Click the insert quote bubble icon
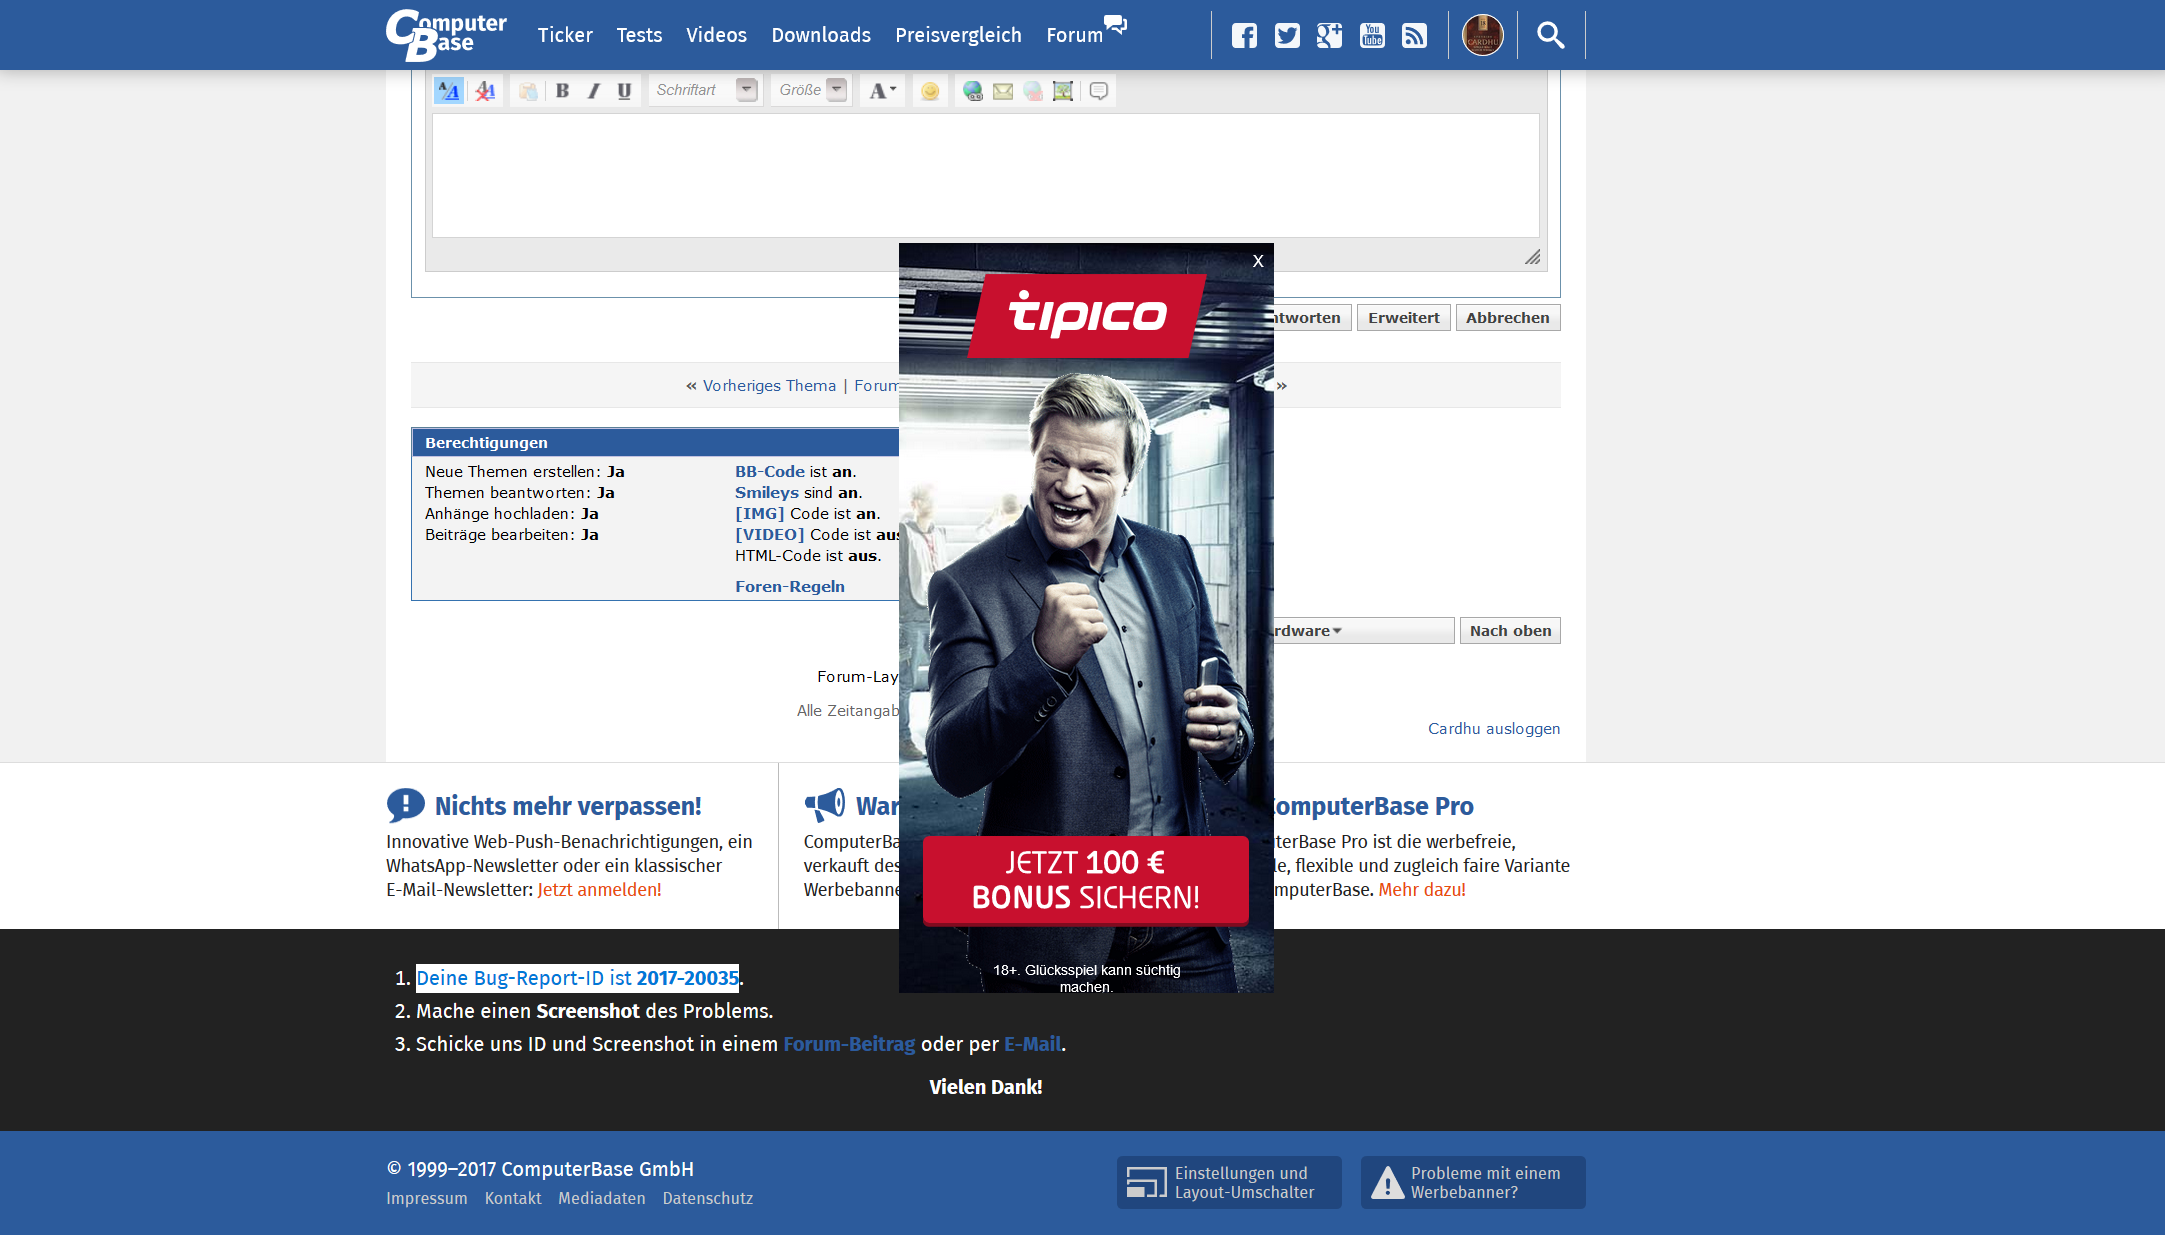This screenshot has height=1235, width=2165. click(1099, 91)
